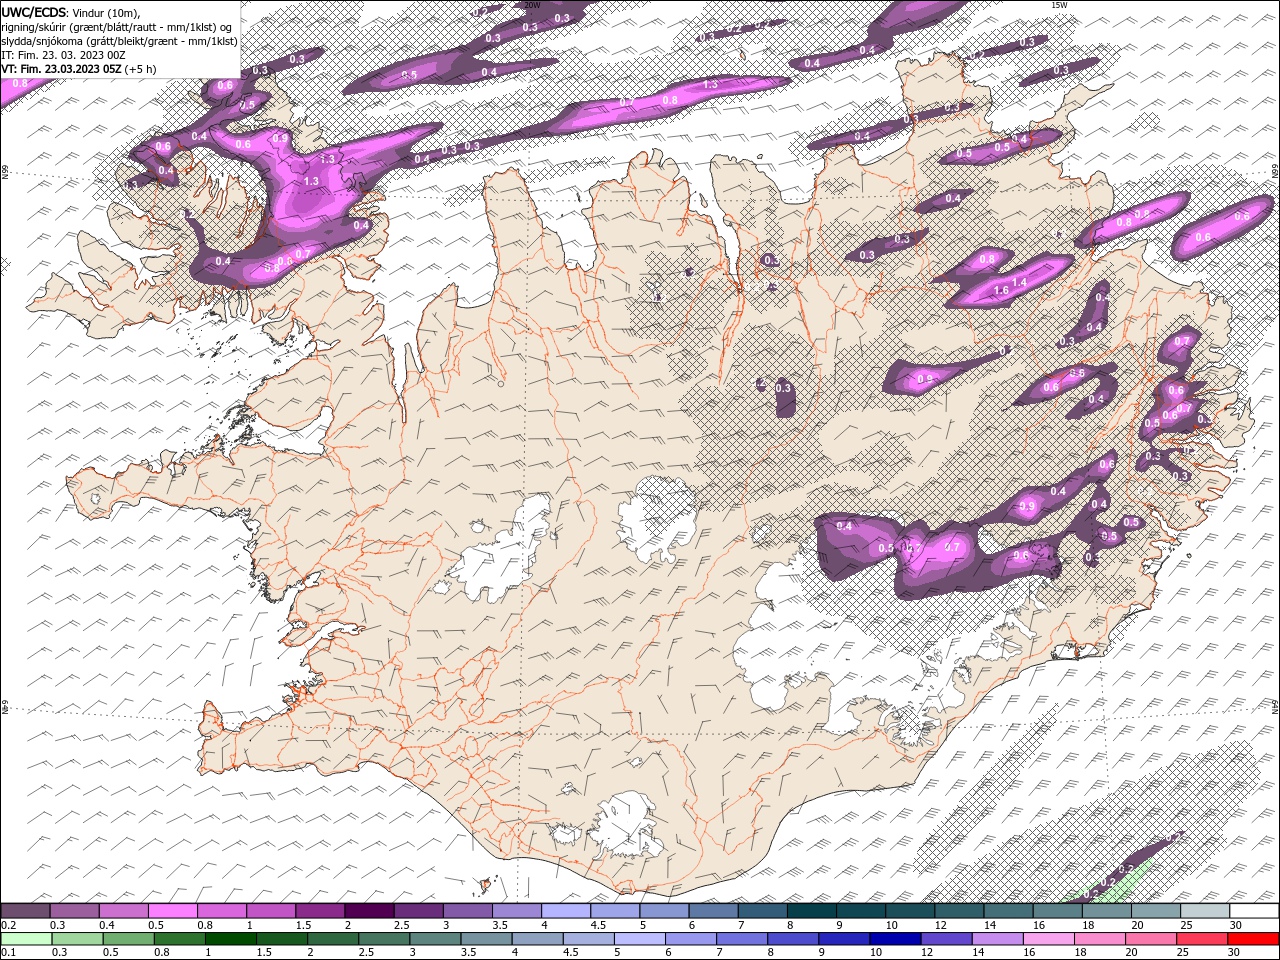Pick the upper legend swatch starting at 12
Screen dimensions: 1280x960
958,911
